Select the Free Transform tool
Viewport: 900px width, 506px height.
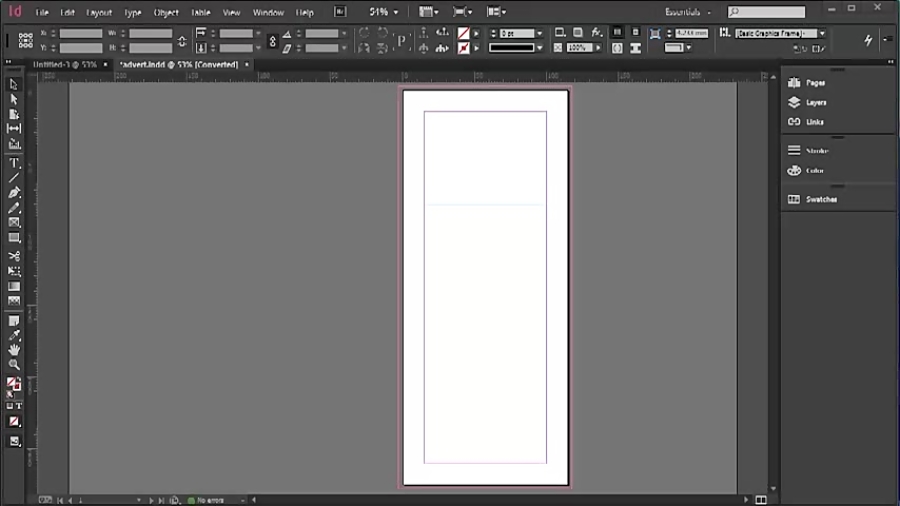click(14, 271)
